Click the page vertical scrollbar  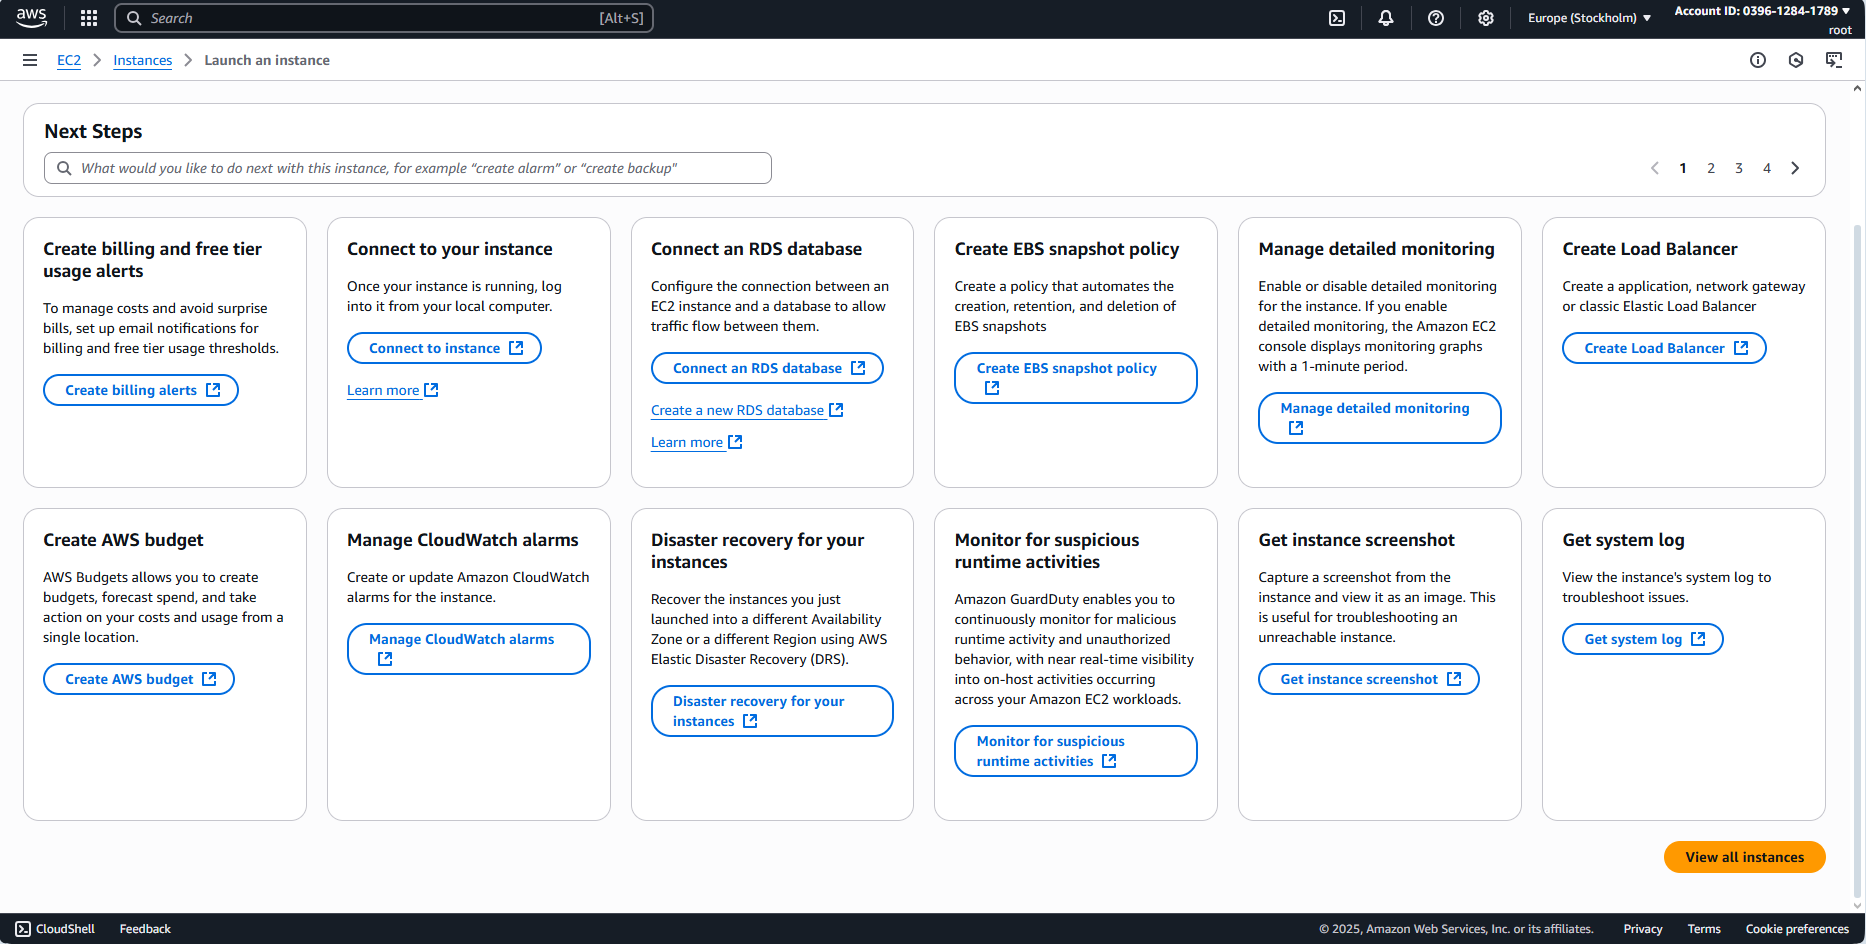(1857, 500)
